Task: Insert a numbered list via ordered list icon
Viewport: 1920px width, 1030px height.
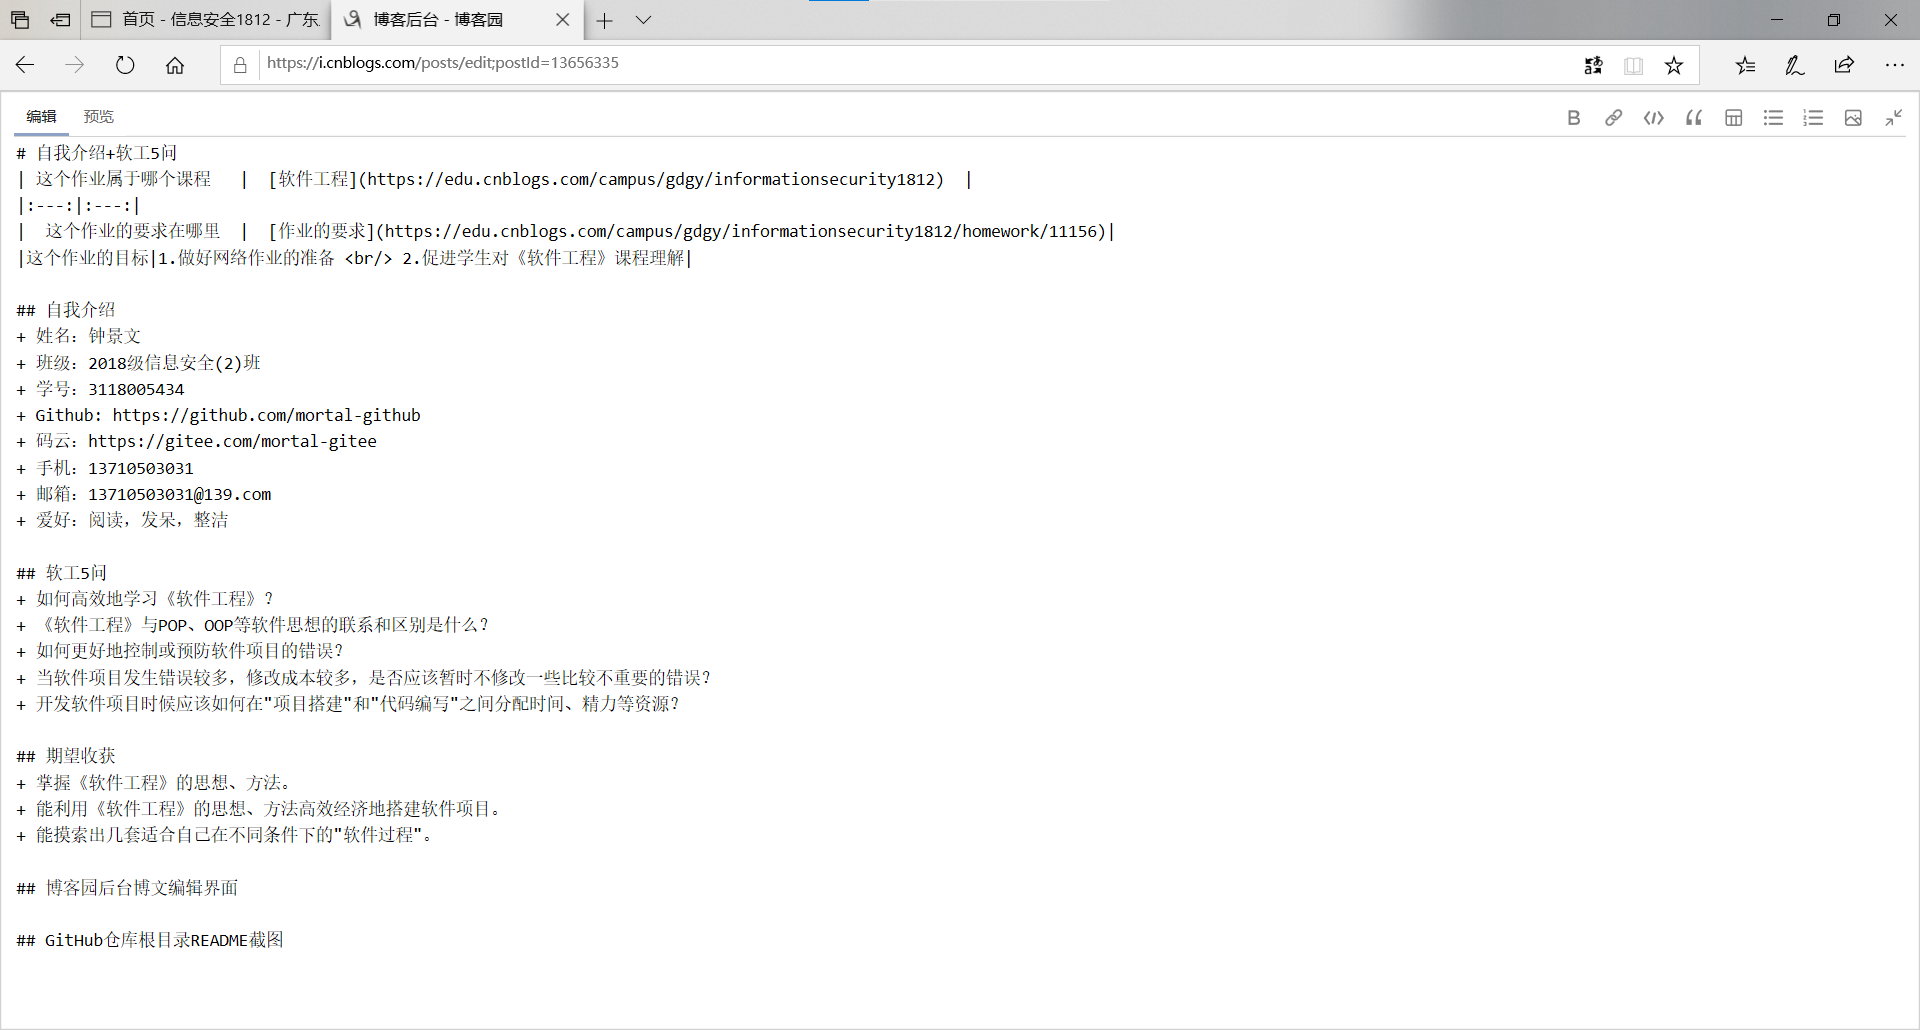Action: [x=1813, y=118]
